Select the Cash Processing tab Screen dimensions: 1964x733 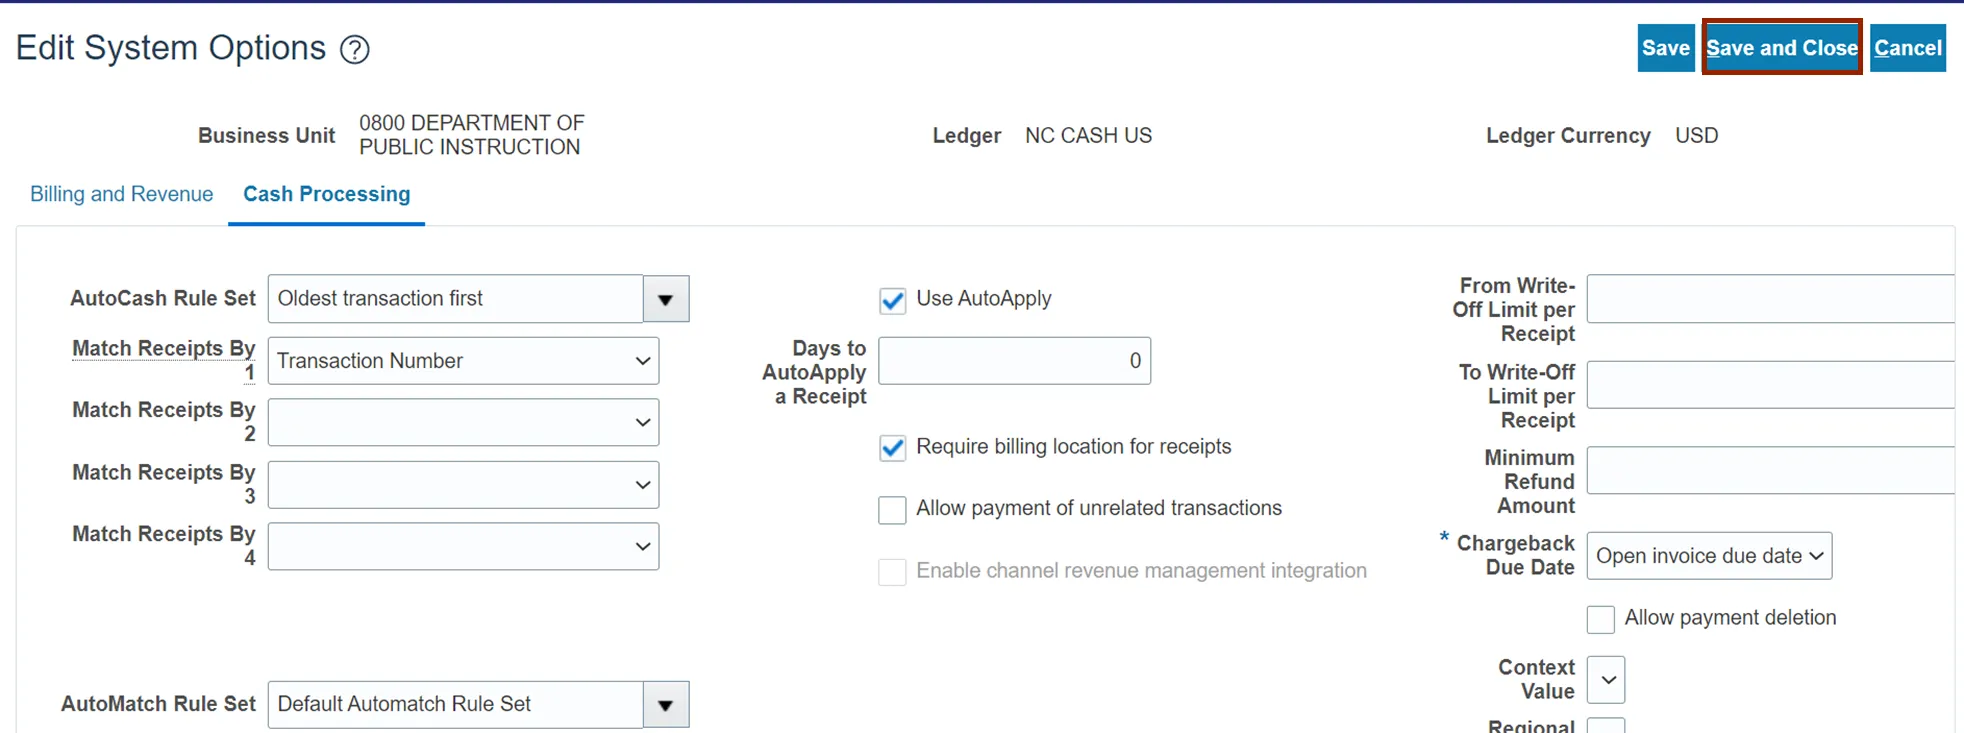pos(326,194)
